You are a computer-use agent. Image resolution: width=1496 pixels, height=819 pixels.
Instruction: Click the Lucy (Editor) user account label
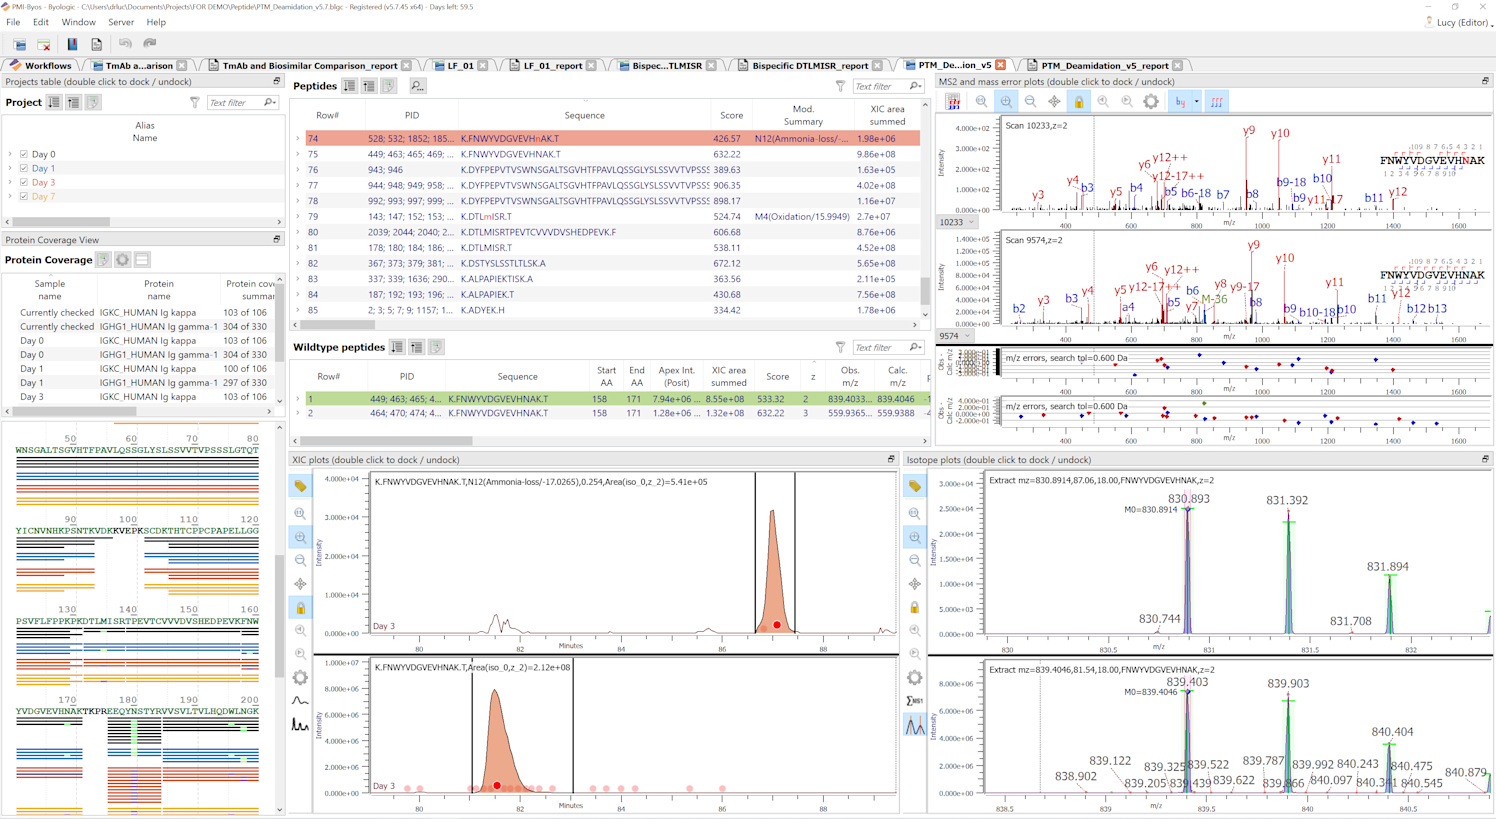click(x=1461, y=22)
